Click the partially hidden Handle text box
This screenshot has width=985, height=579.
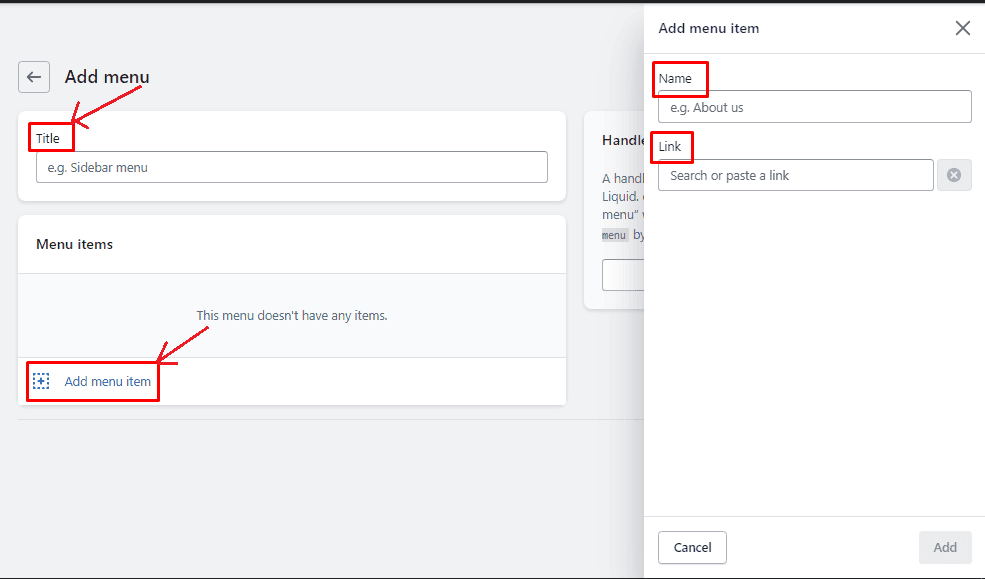[623, 275]
